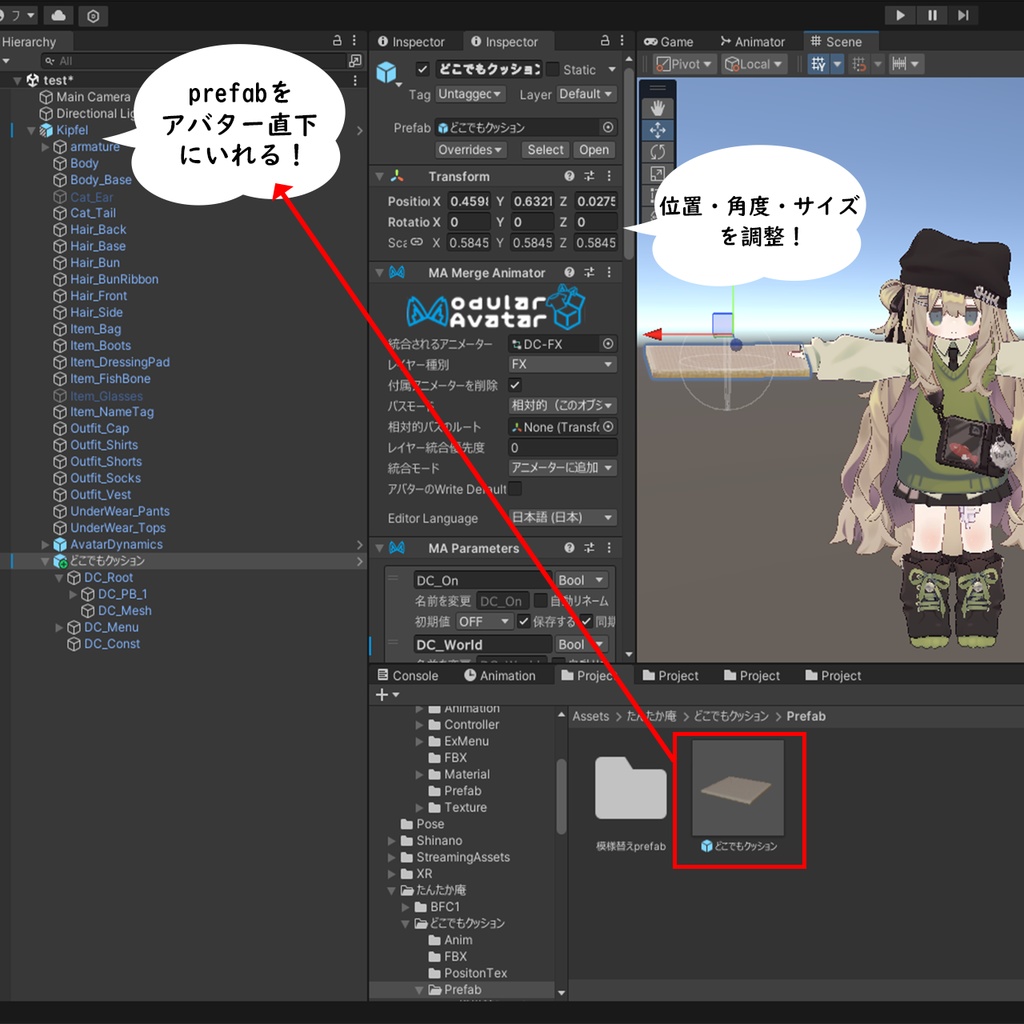Screen dimensions: 1024x1024
Task: Click the settings gear in the top toolbar
Action: coord(94,16)
